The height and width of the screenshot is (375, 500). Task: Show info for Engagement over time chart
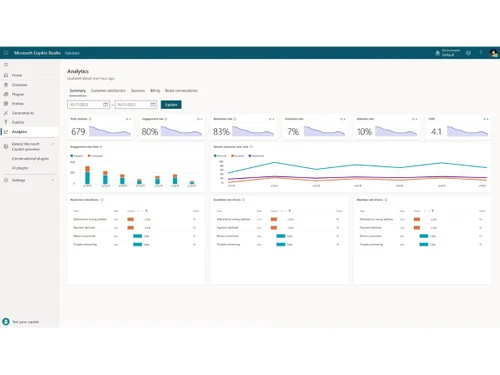point(101,147)
